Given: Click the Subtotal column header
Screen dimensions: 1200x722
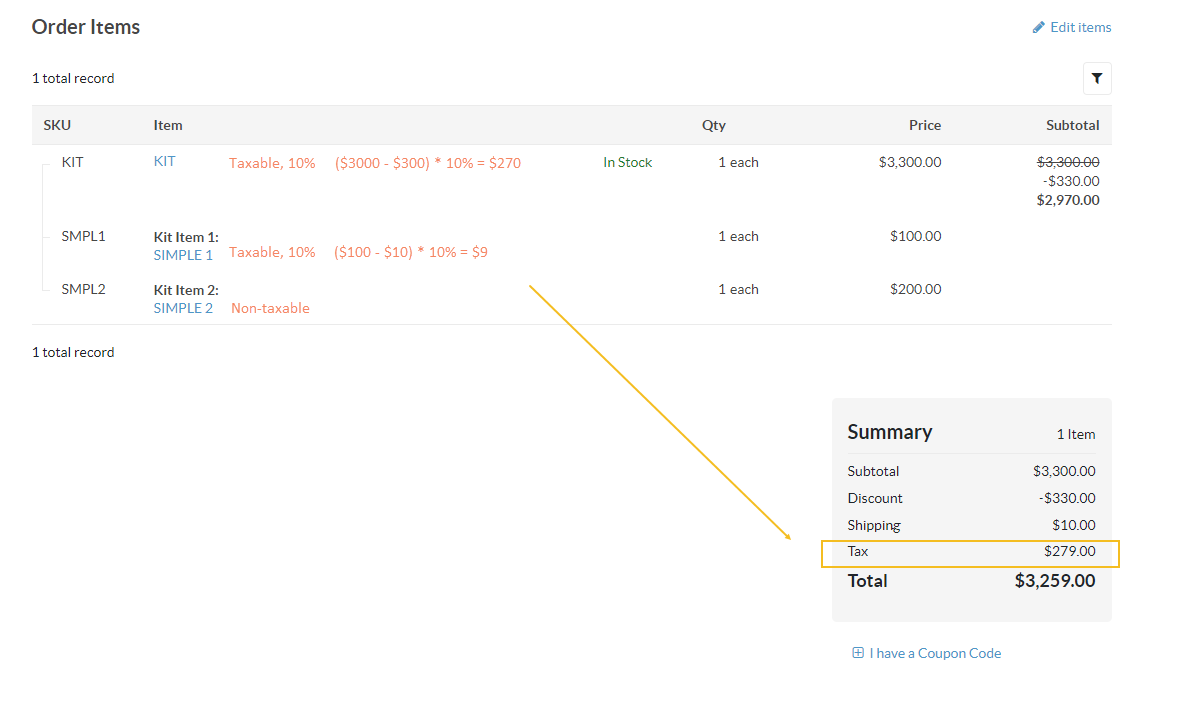Looking at the screenshot, I should (x=1072, y=125).
